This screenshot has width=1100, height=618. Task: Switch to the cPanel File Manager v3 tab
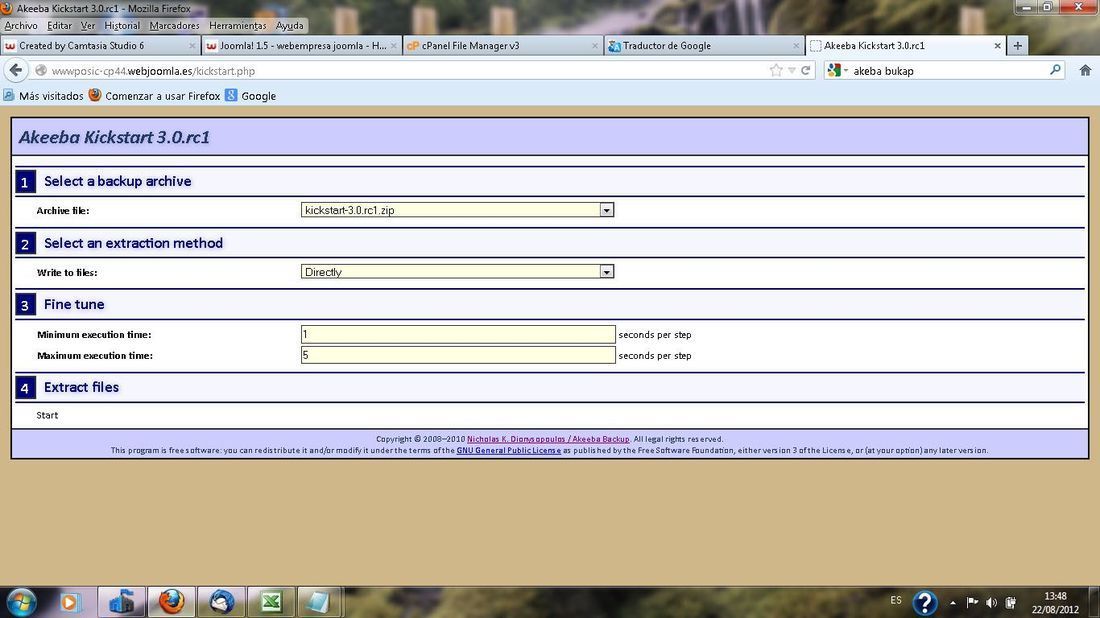[x=503, y=46]
